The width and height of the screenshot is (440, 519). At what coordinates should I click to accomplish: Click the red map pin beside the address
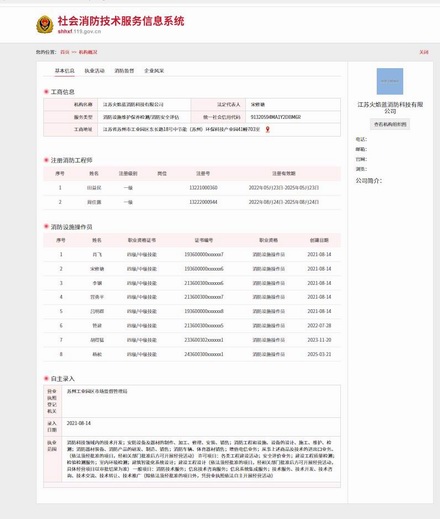pyautogui.click(x=267, y=129)
